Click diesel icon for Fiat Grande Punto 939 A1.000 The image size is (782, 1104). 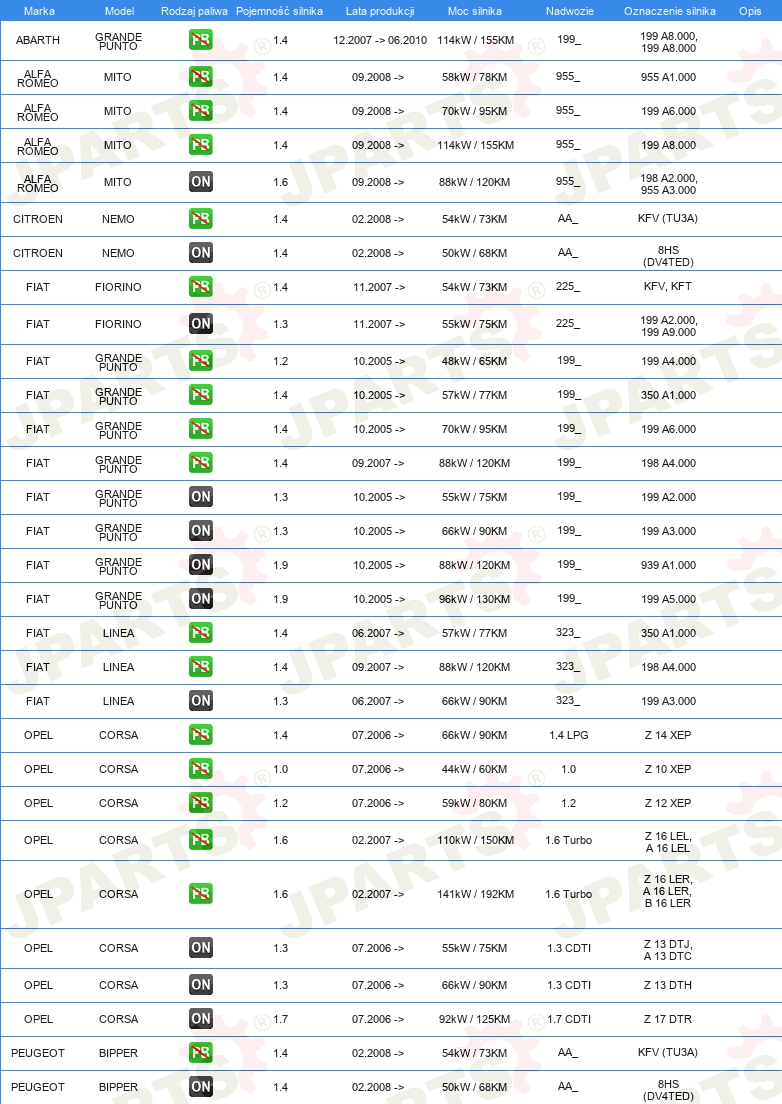pos(201,565)
